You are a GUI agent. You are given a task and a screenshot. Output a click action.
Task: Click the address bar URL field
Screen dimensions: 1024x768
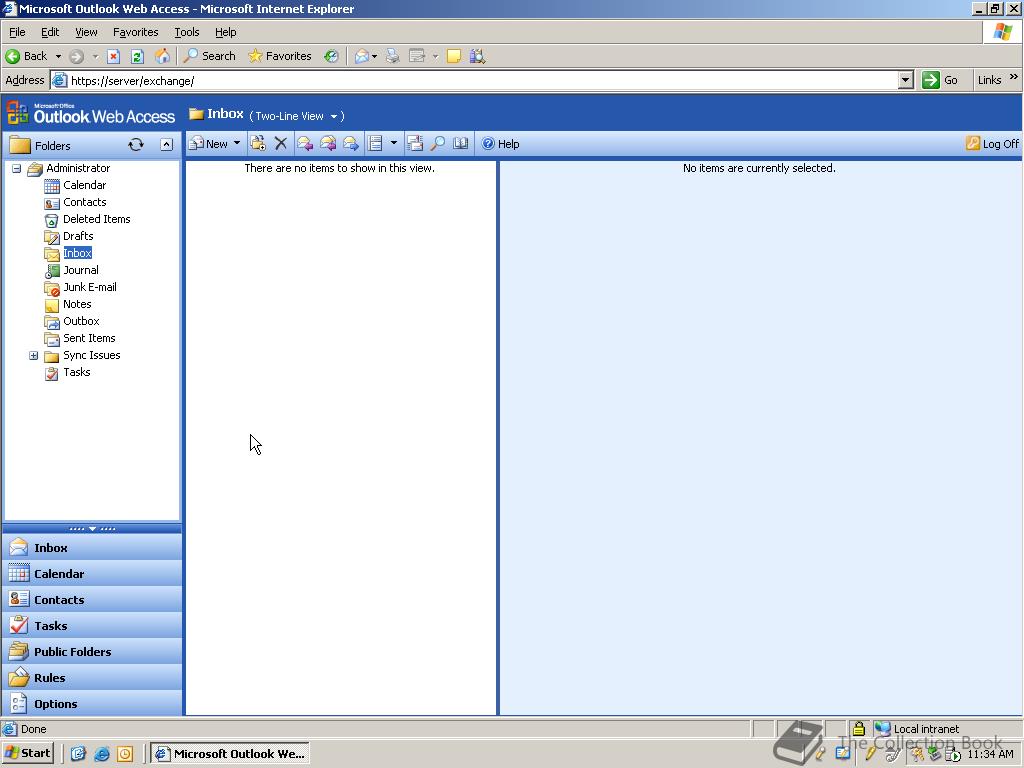[x=483, y=81]
